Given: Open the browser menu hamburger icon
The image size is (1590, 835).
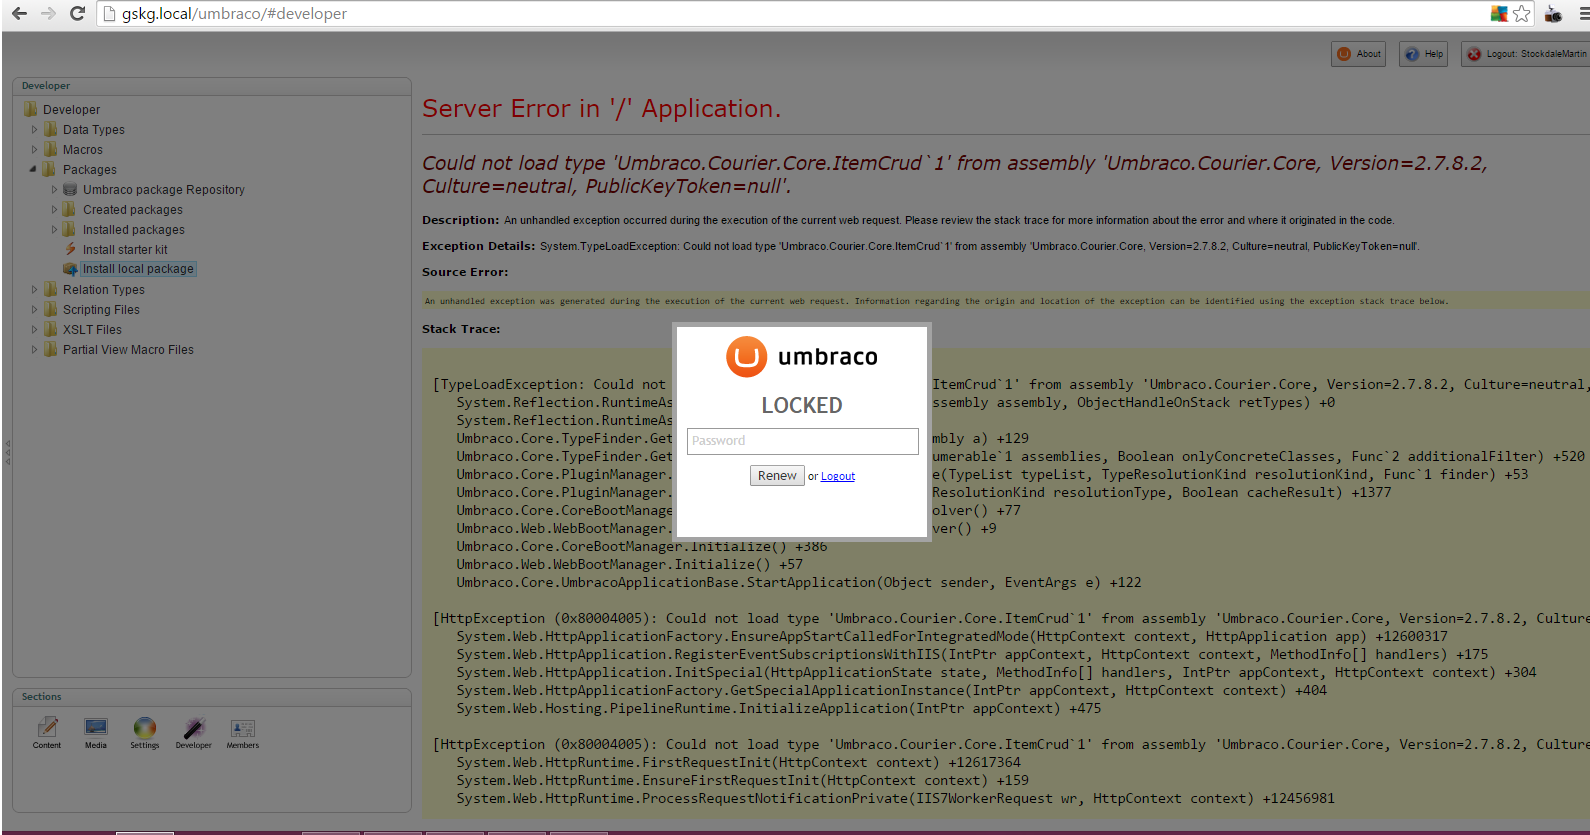Looking at the screenshot, I should (1583, 14).
